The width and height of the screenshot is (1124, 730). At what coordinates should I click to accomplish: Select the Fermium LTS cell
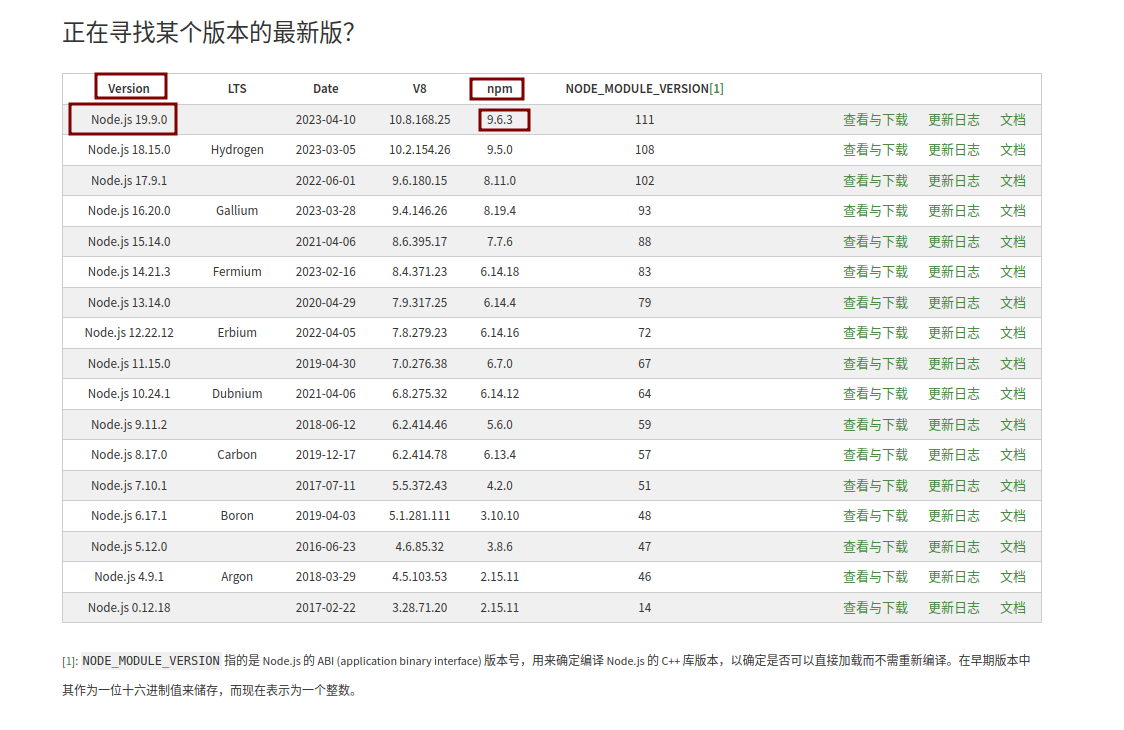(237, 272)
